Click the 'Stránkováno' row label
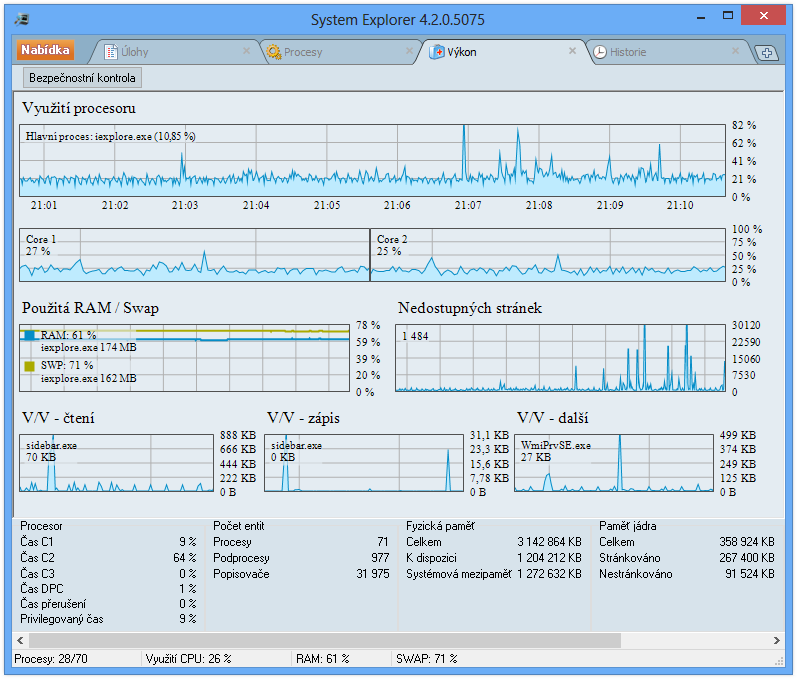The image size is (797, 679). [x=629, y=558]
